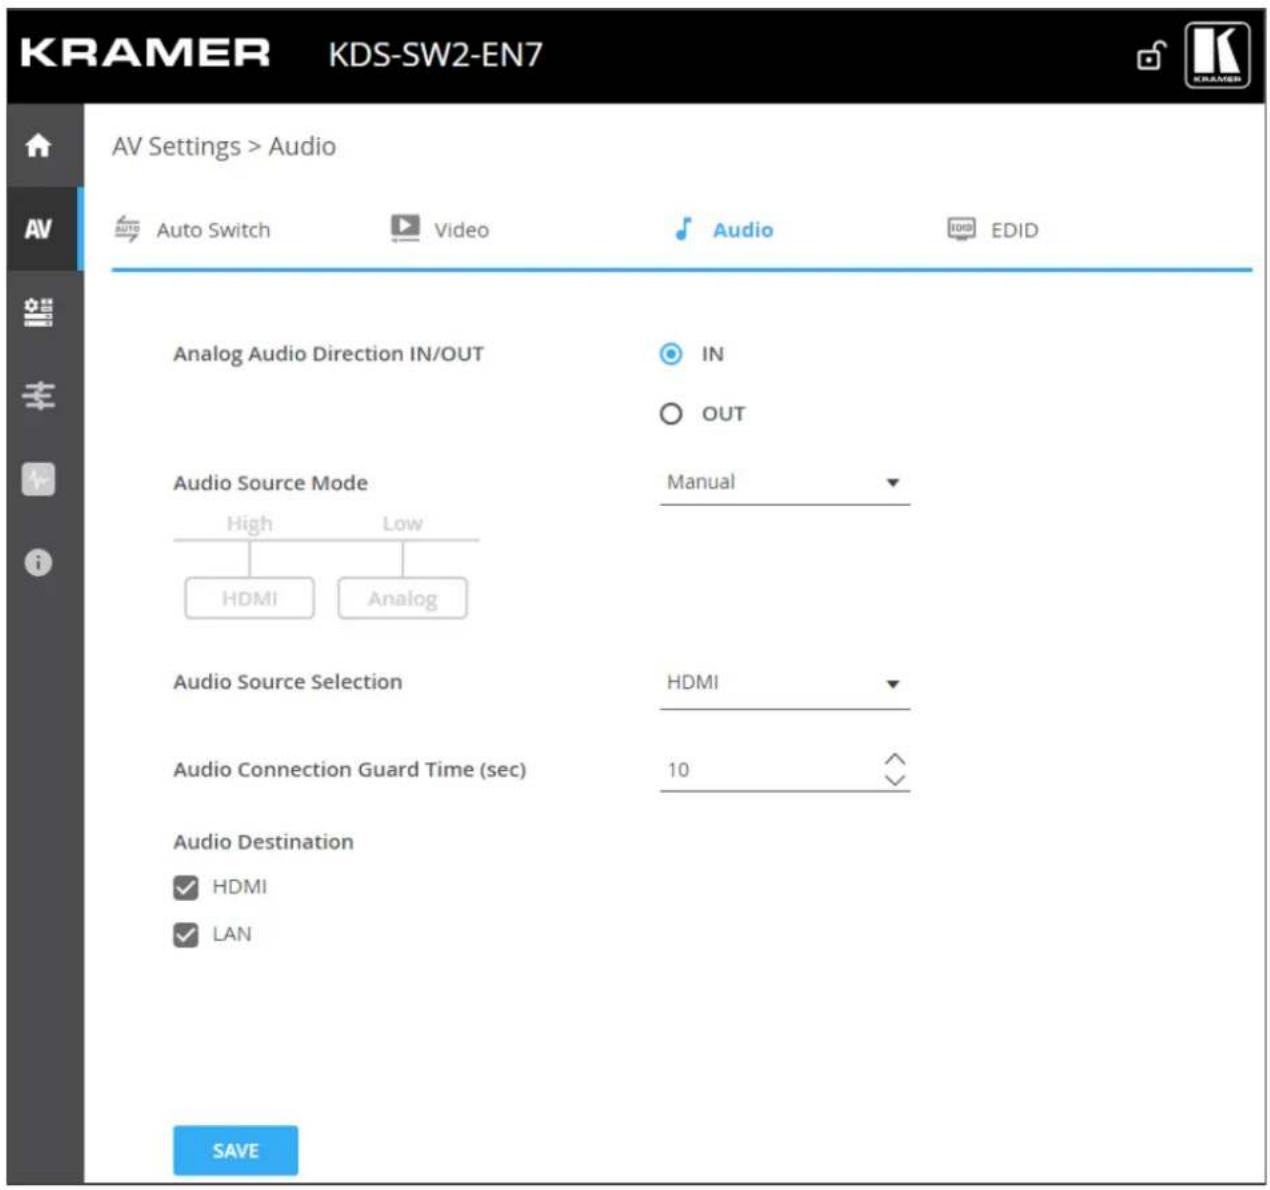
Task: Open the Audio Source Mode dropdown
Action: (x=785, y=483)
